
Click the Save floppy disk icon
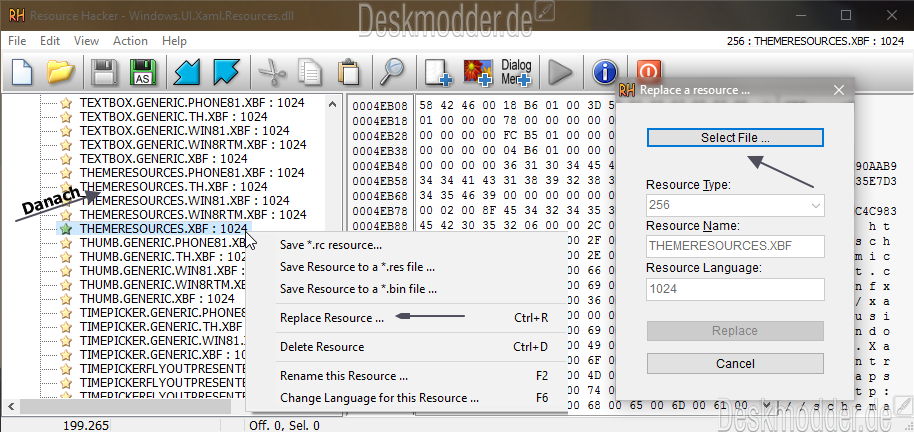[x=105, y=73]
